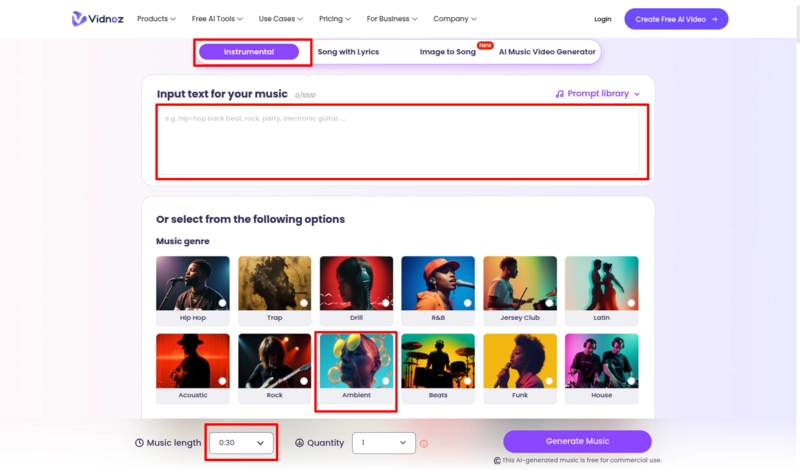Viewport: 800px width, 470px height.
Task: Switch to the Song with Lyrics tab
Action: pyautogui.click(x=348, y=52)
